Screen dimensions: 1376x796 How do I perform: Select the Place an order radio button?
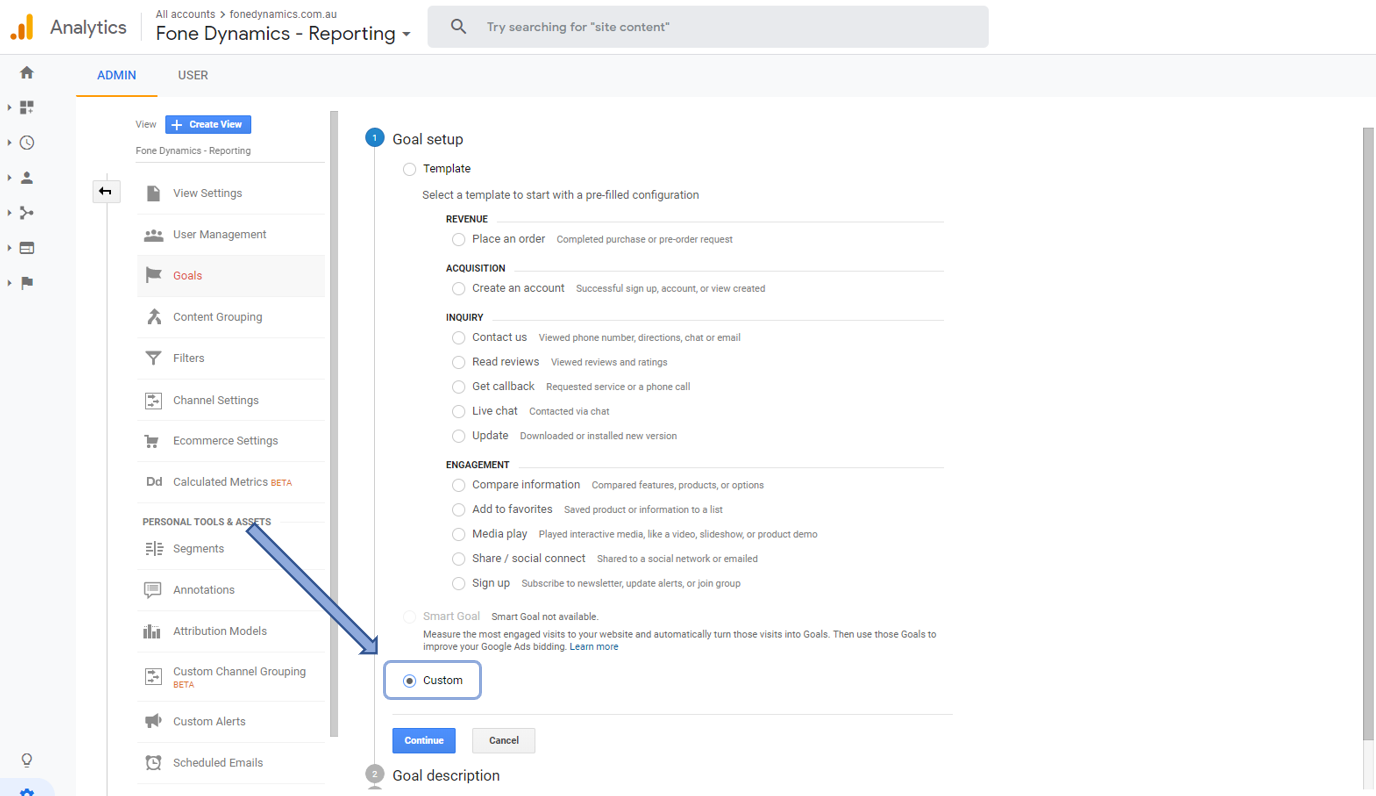pos(458,239)
